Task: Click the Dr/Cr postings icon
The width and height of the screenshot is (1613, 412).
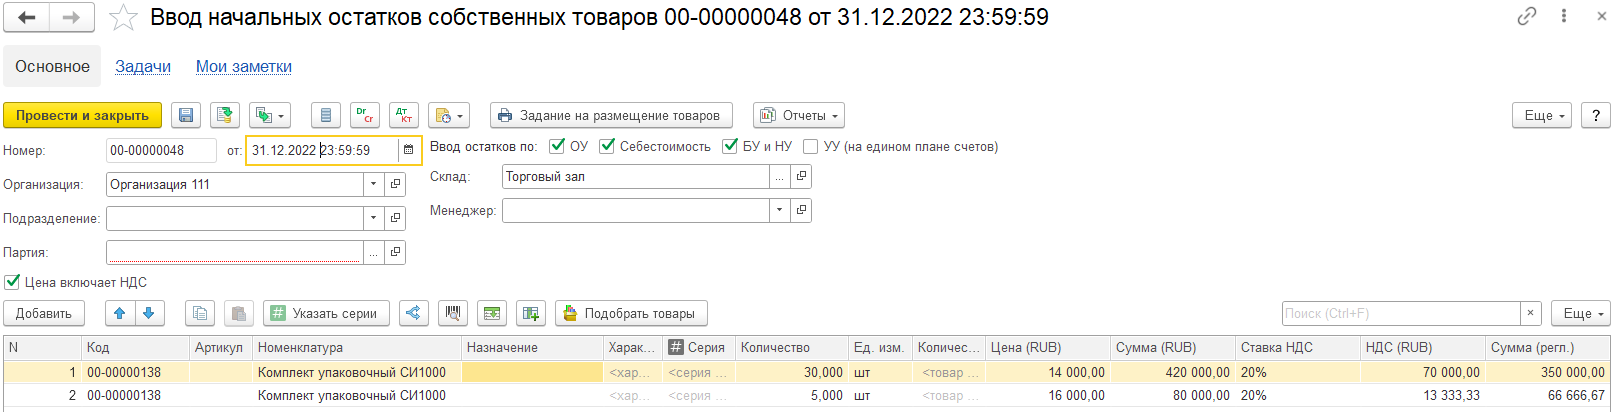Action: click(x=365, y=116)
